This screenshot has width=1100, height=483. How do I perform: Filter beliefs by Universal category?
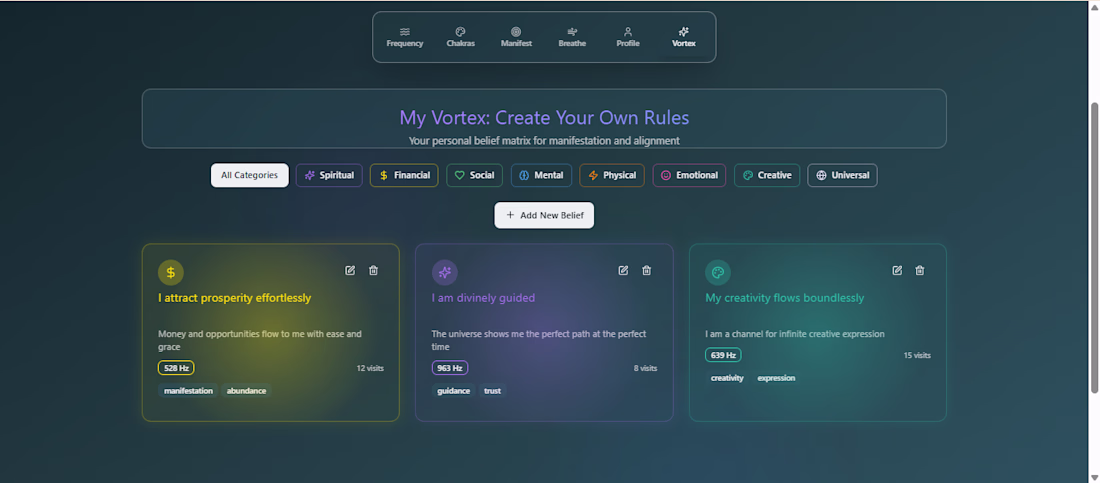[842, 176]
